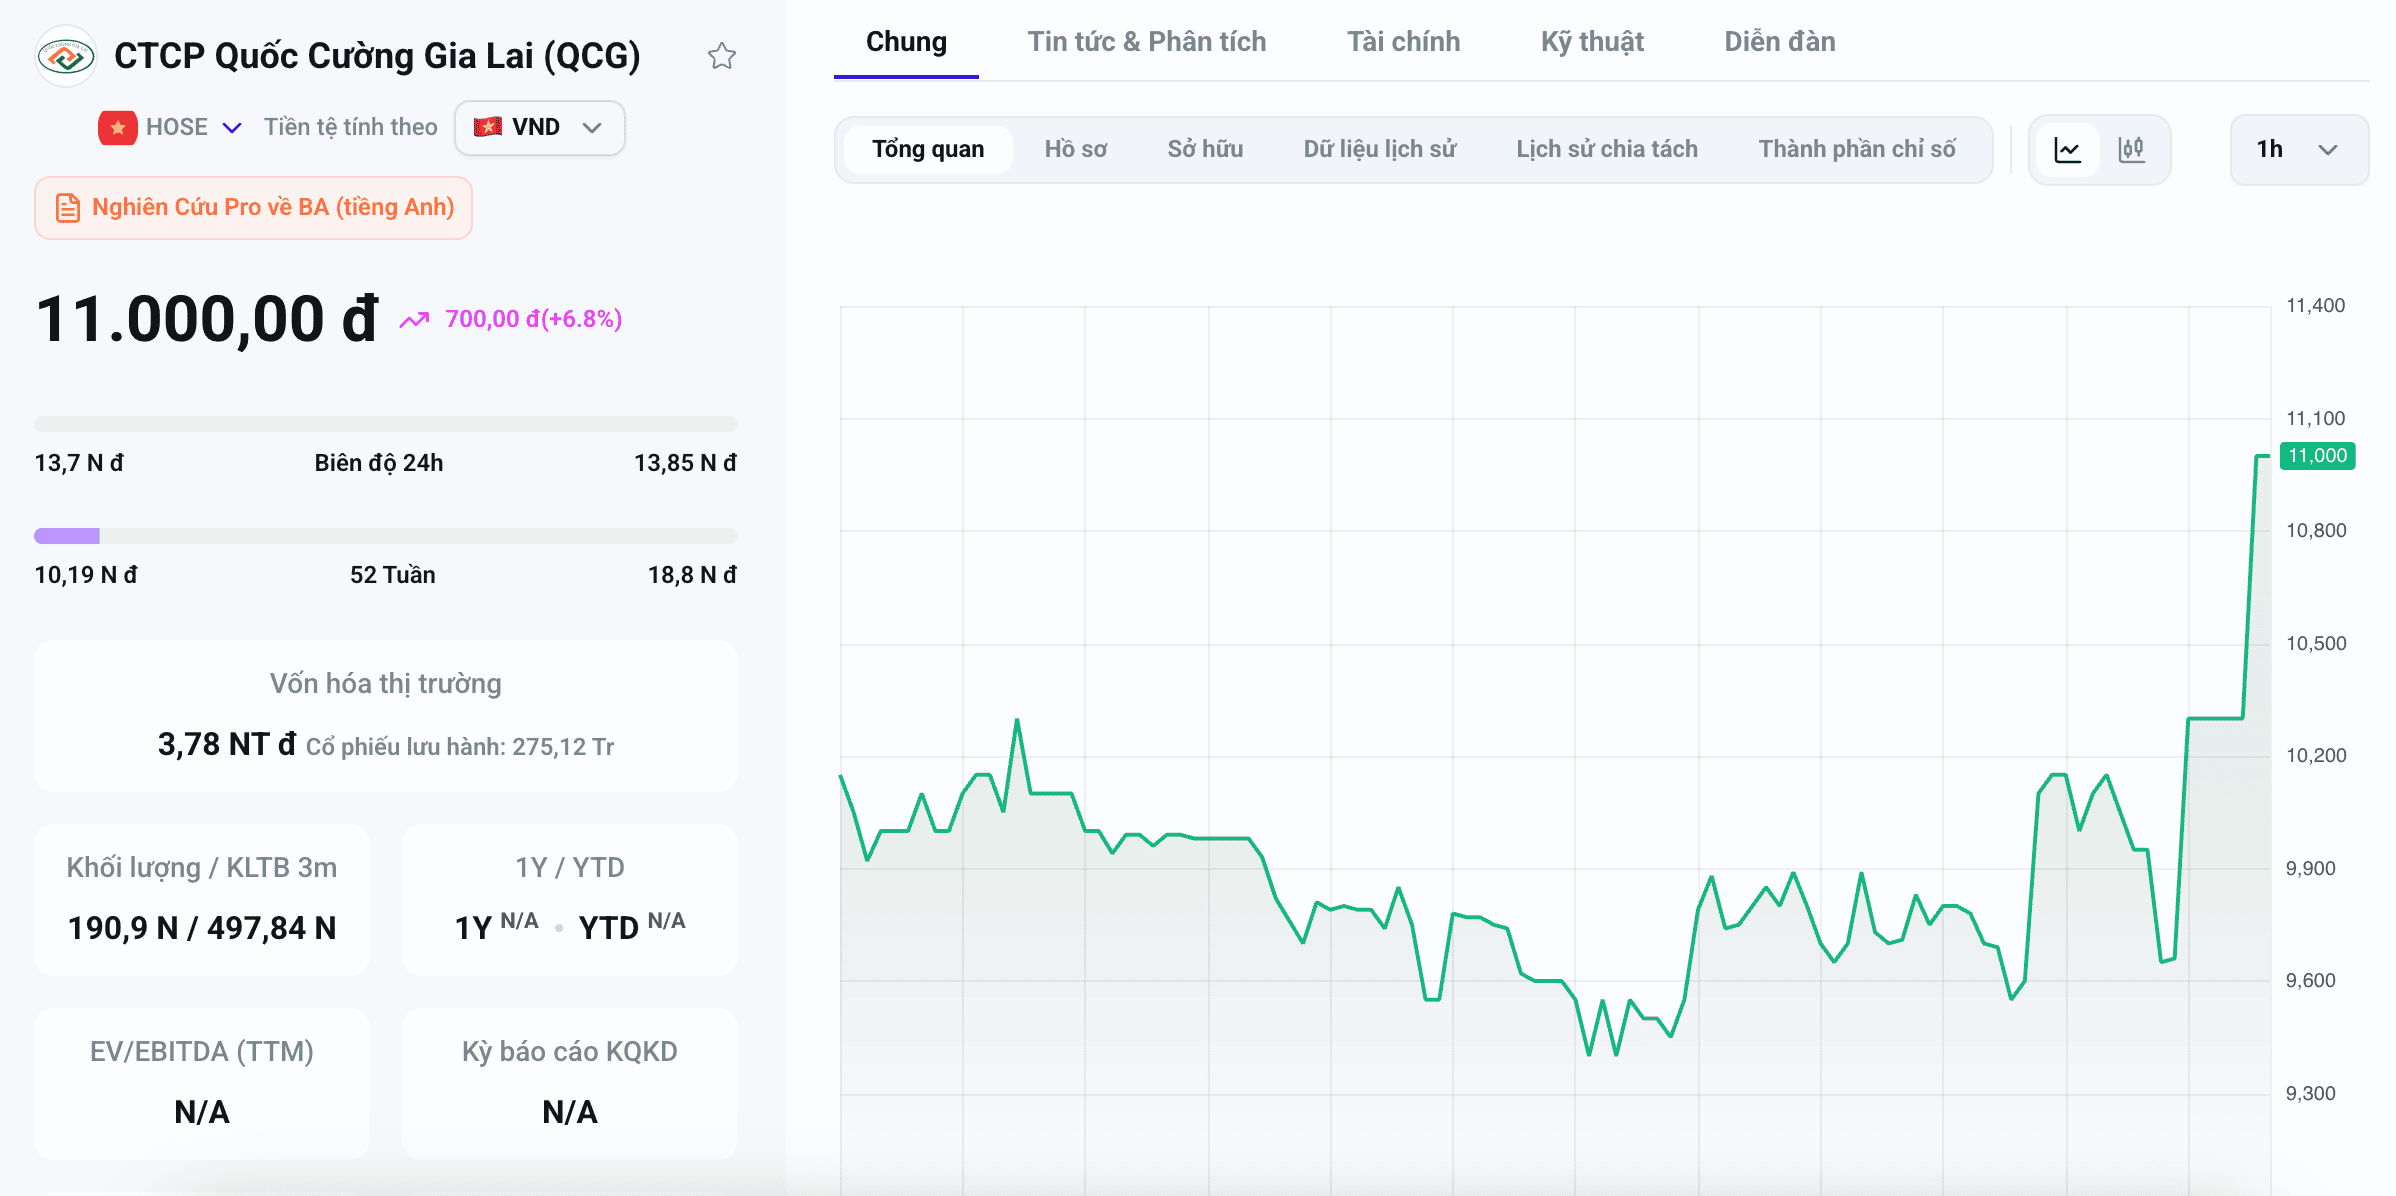2396x1196 pixels.
Task: Click the 18,8 N đ 52-week high
Action: coord(692,575)
